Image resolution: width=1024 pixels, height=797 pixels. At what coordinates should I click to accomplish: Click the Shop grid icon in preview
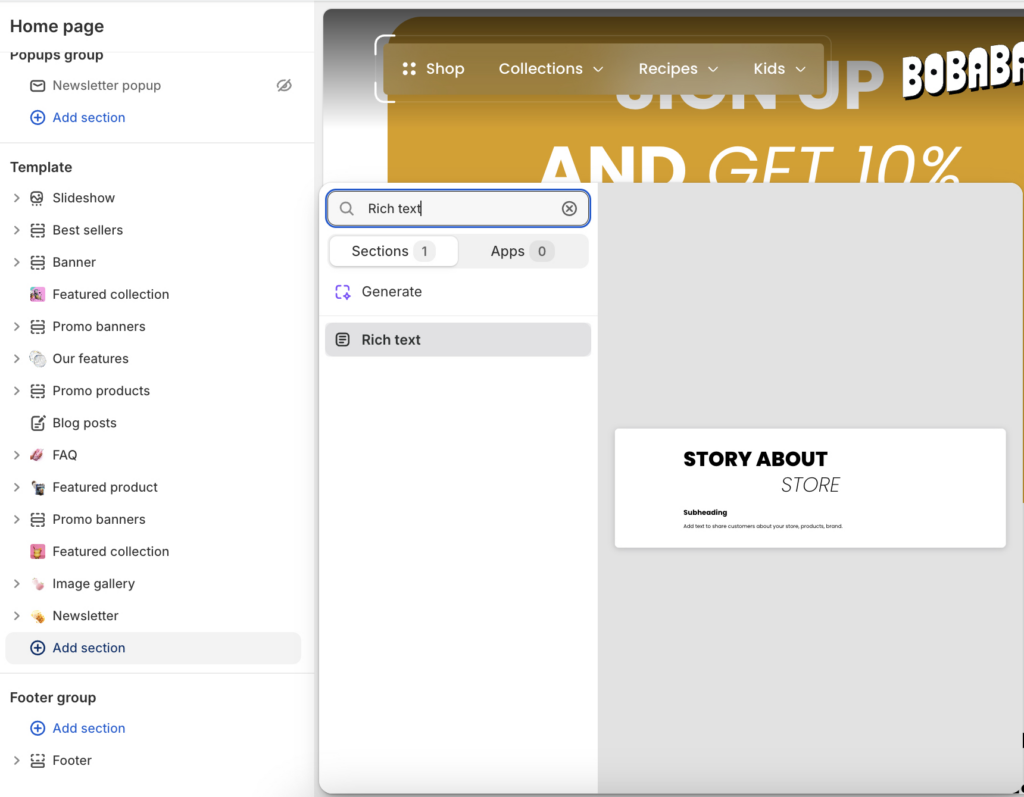(409, 69)
